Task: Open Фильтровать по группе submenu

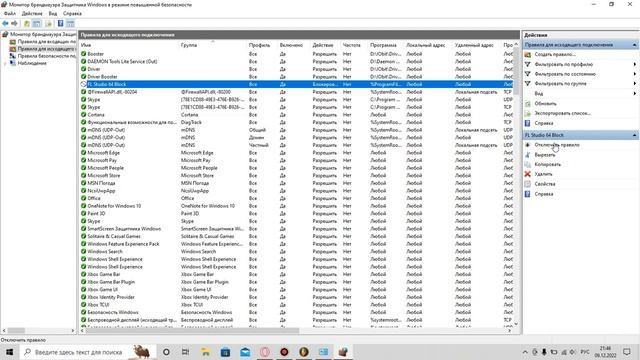Action: click(x=580, y=84)
